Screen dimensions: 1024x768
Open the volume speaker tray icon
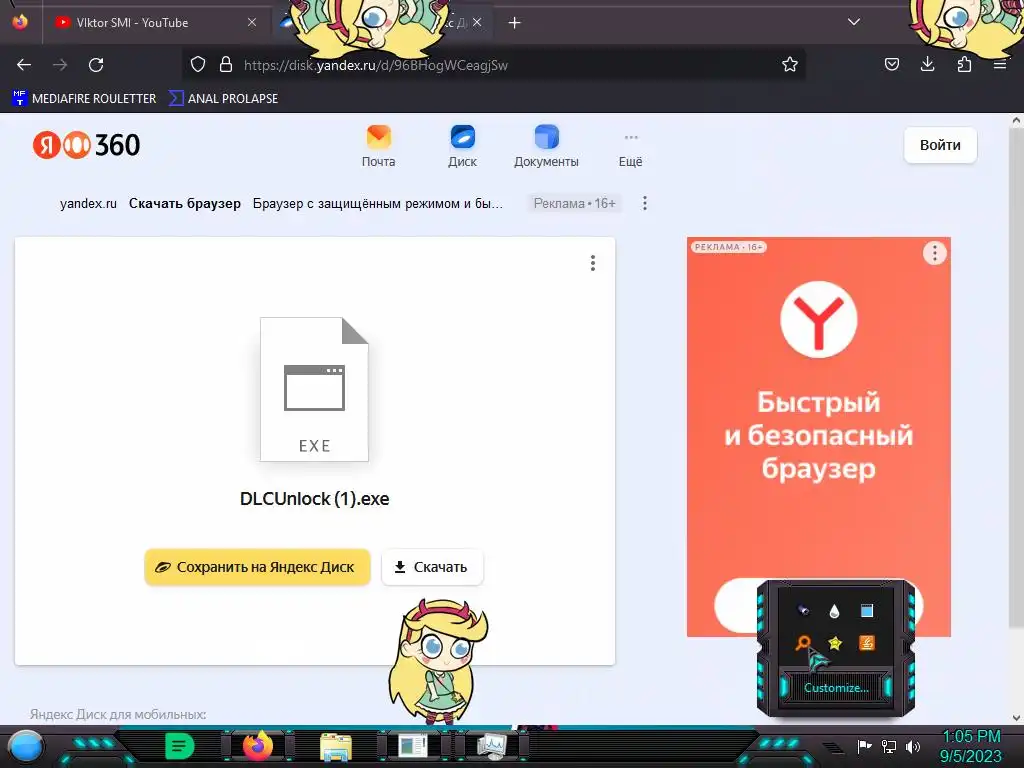(x=913, y=746)
